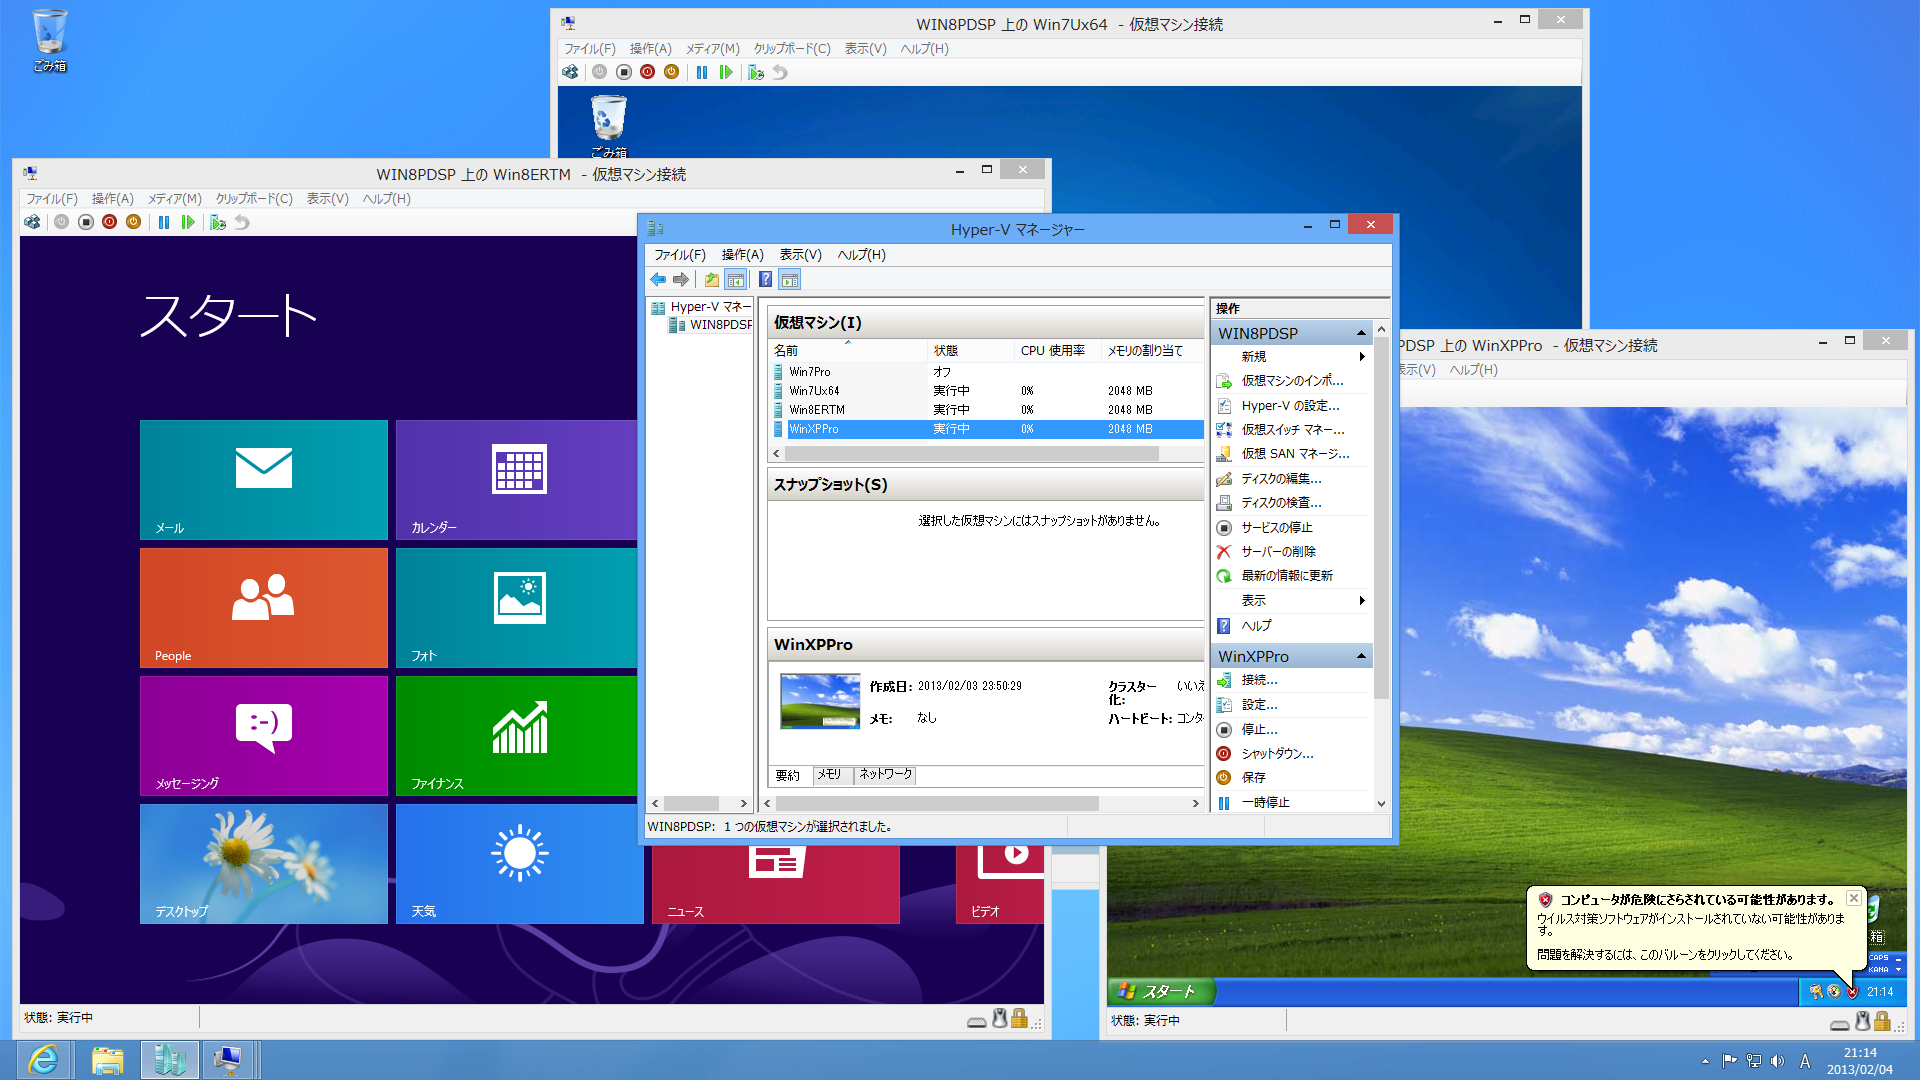Click the WinXPPro preview thumbnail
Viewport: 1920px width, 1080px height.
(820, 701)
